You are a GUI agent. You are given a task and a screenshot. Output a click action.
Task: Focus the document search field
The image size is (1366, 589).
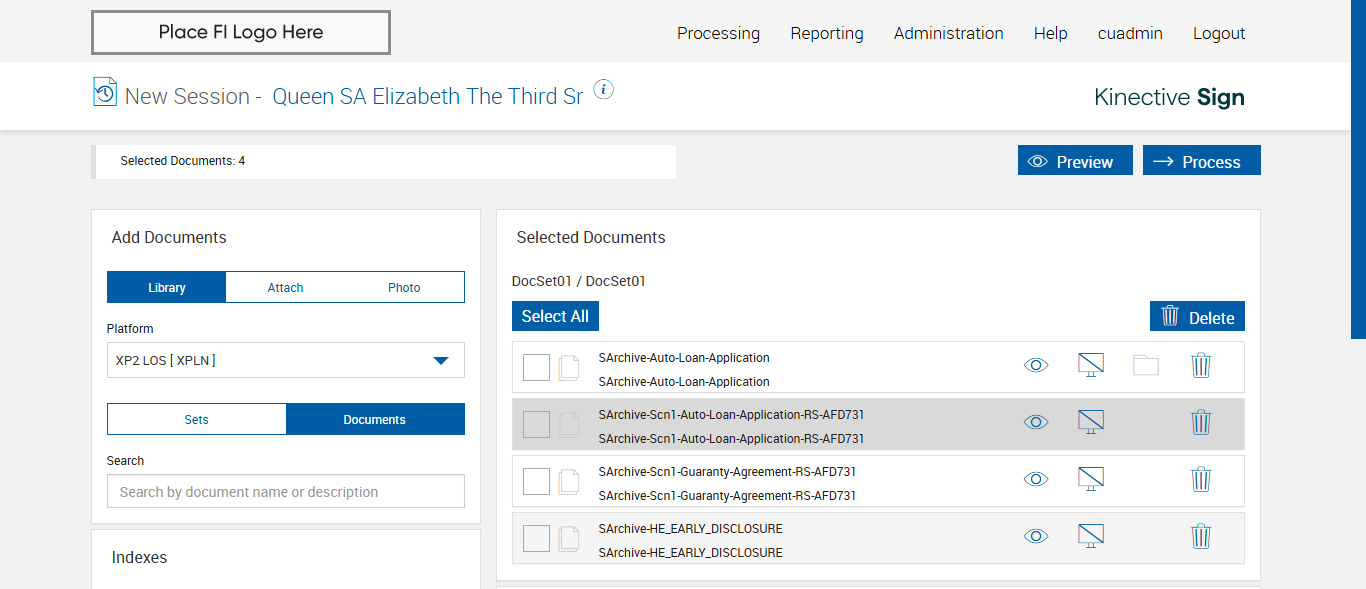[286, 492]
